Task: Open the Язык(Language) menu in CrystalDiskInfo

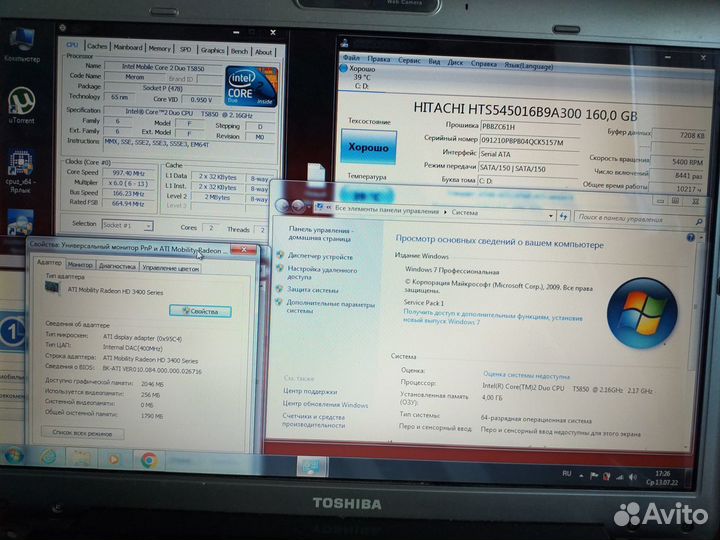Action: click(529, 66)
